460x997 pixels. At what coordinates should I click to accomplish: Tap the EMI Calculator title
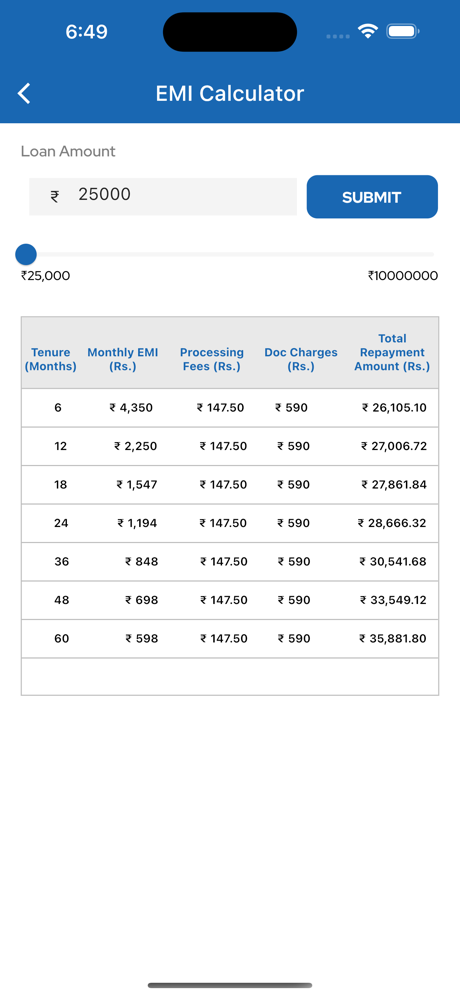click(x=230, y=93)
